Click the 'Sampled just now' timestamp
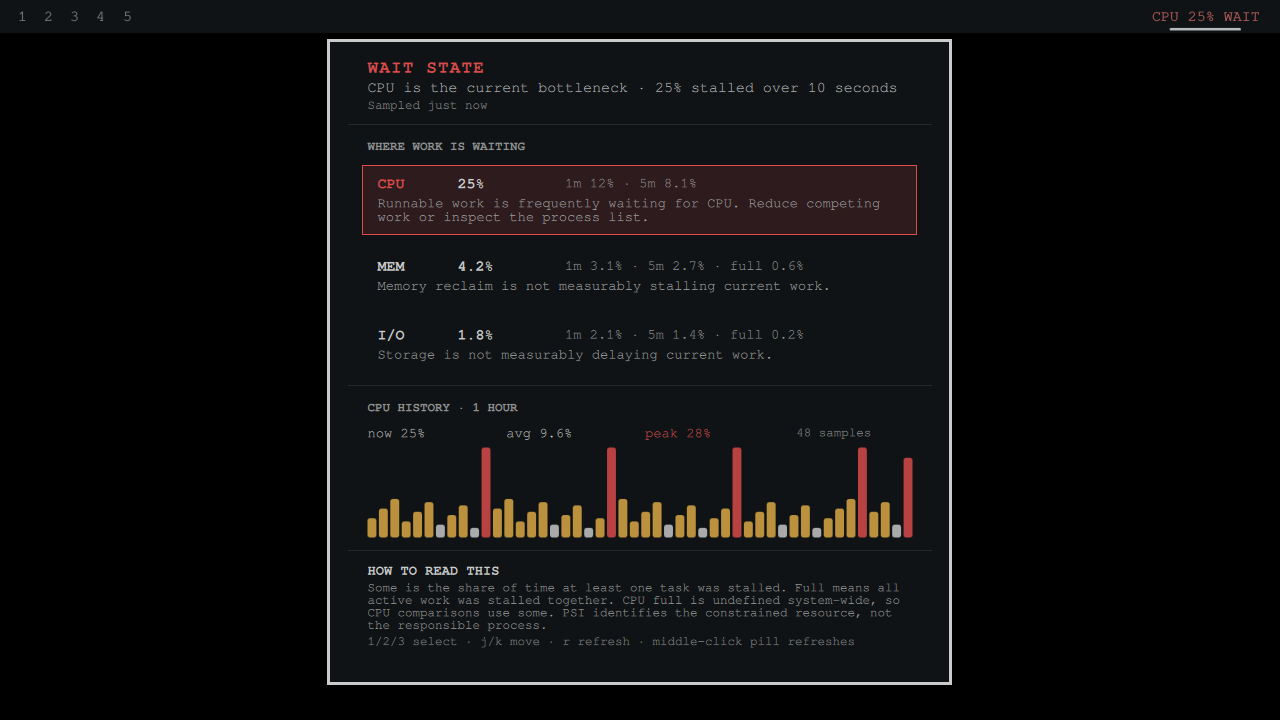The height and width of the screenshot is (720, 1280). [x=427, y=106]
